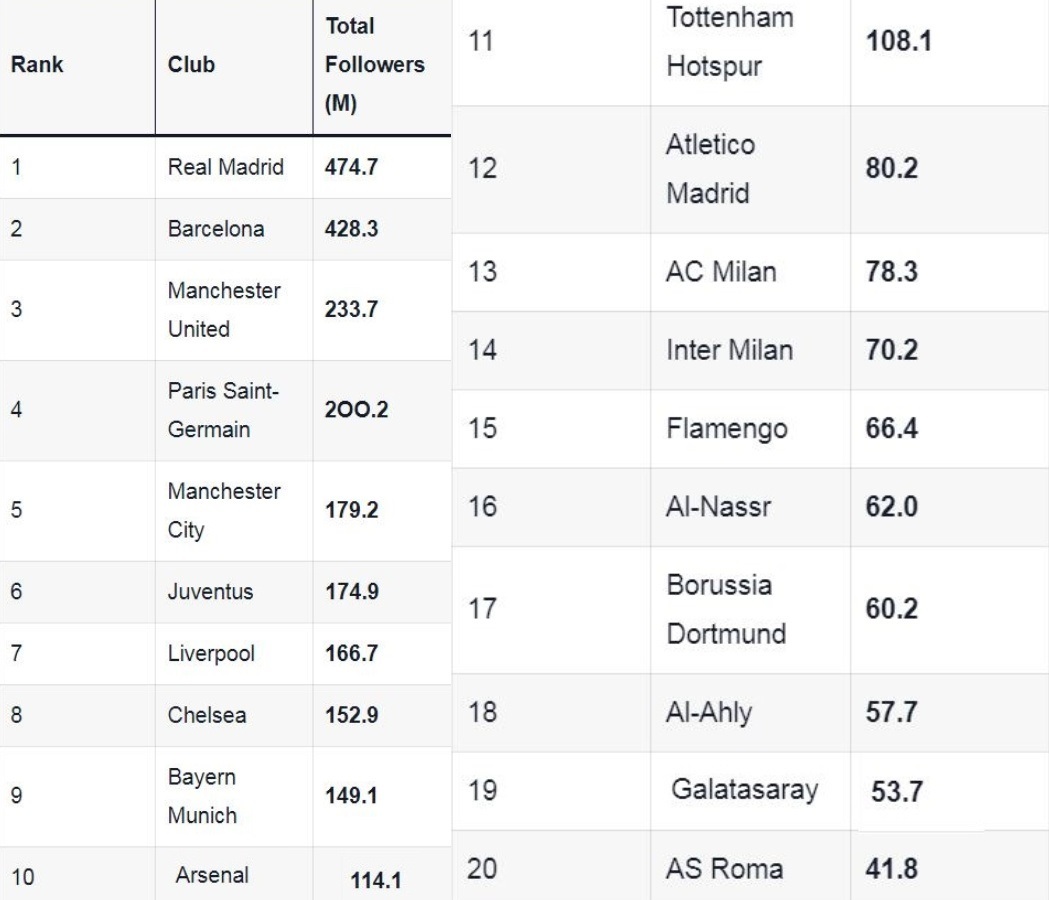Image resolution: width=1049 pixels, height=900 pixels.
Task: Click Barcelona's 428.3 followers value
Action: click(351, 229)
